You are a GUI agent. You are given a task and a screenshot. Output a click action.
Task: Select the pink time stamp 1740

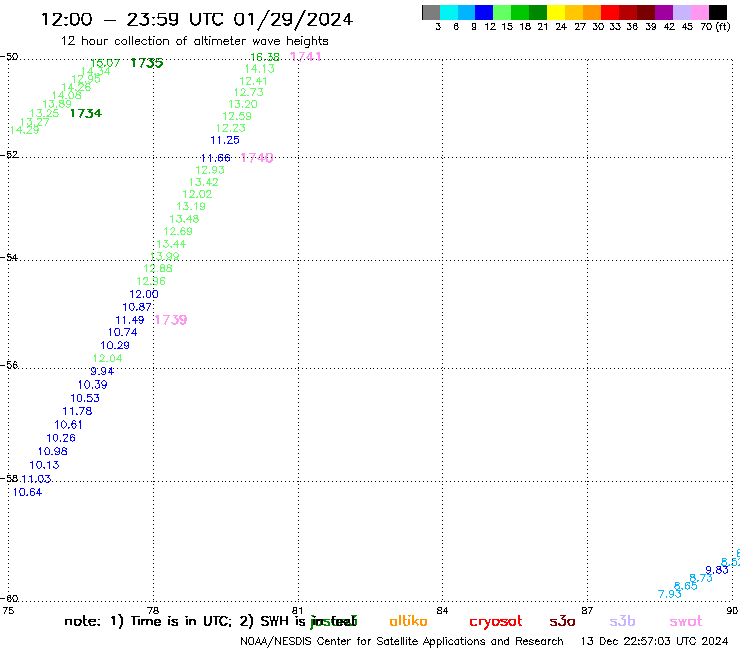pyautogui.click(x=257, y=158)
